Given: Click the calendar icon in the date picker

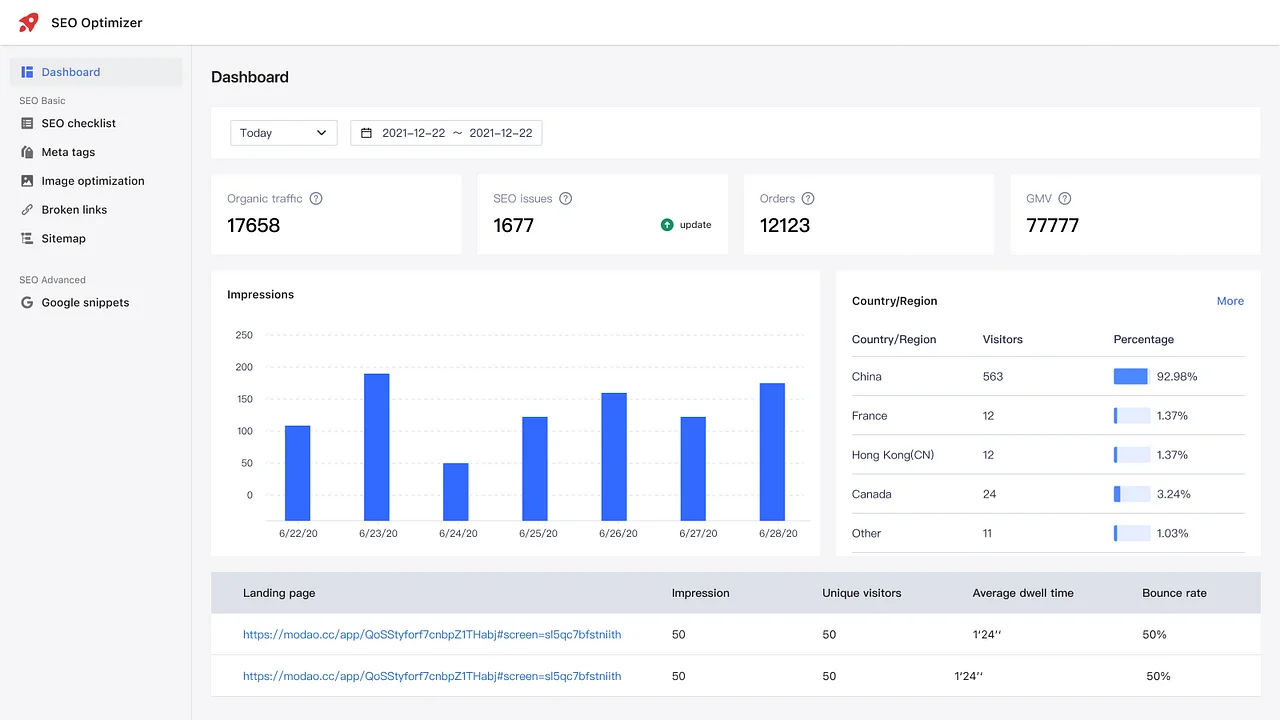Looking at the screenshot, I should [366, 132].
